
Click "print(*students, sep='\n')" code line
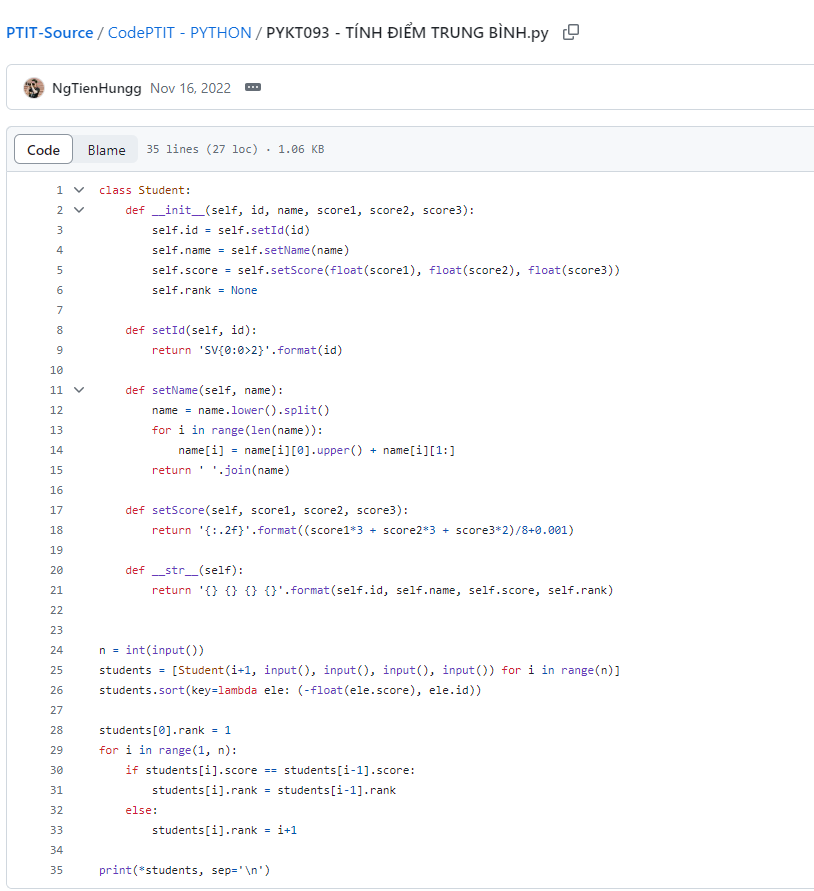[x=184, y=870]
